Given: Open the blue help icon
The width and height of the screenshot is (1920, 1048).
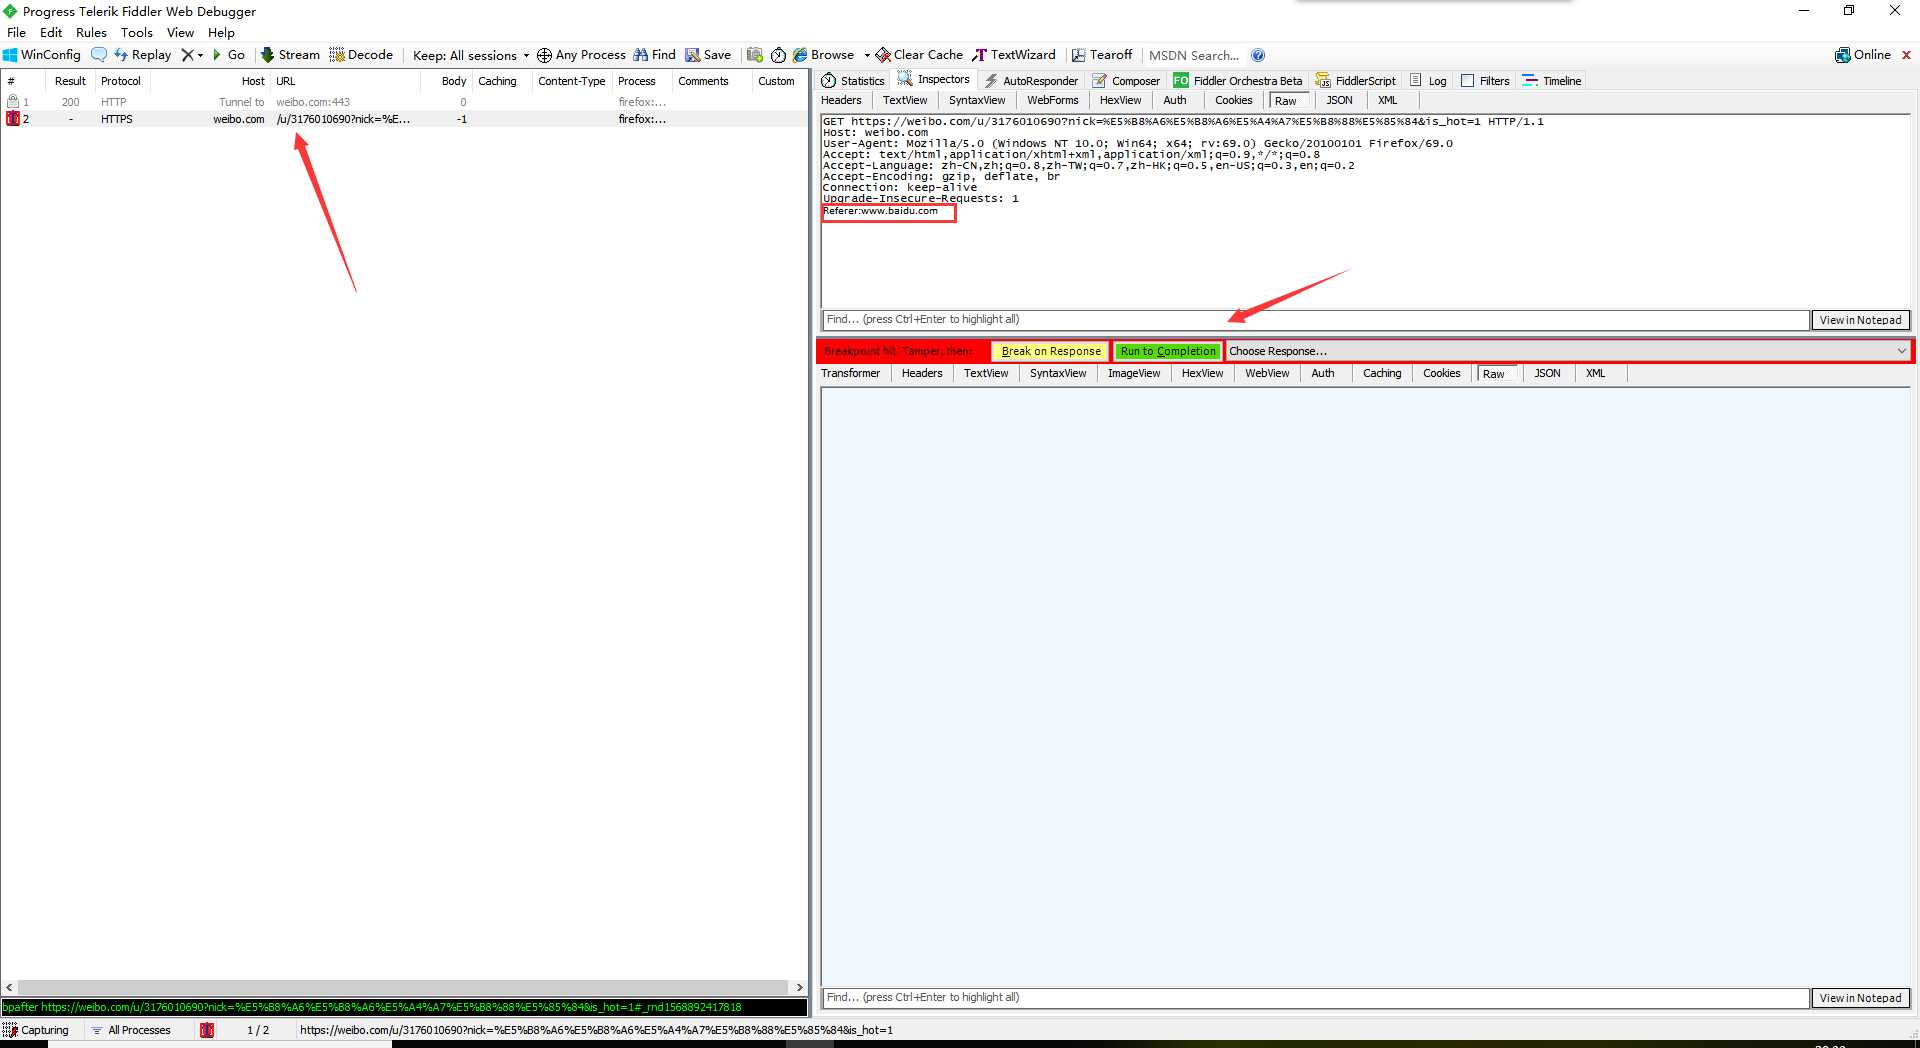Looking at the screenshot, I should tap(1258, 55).
